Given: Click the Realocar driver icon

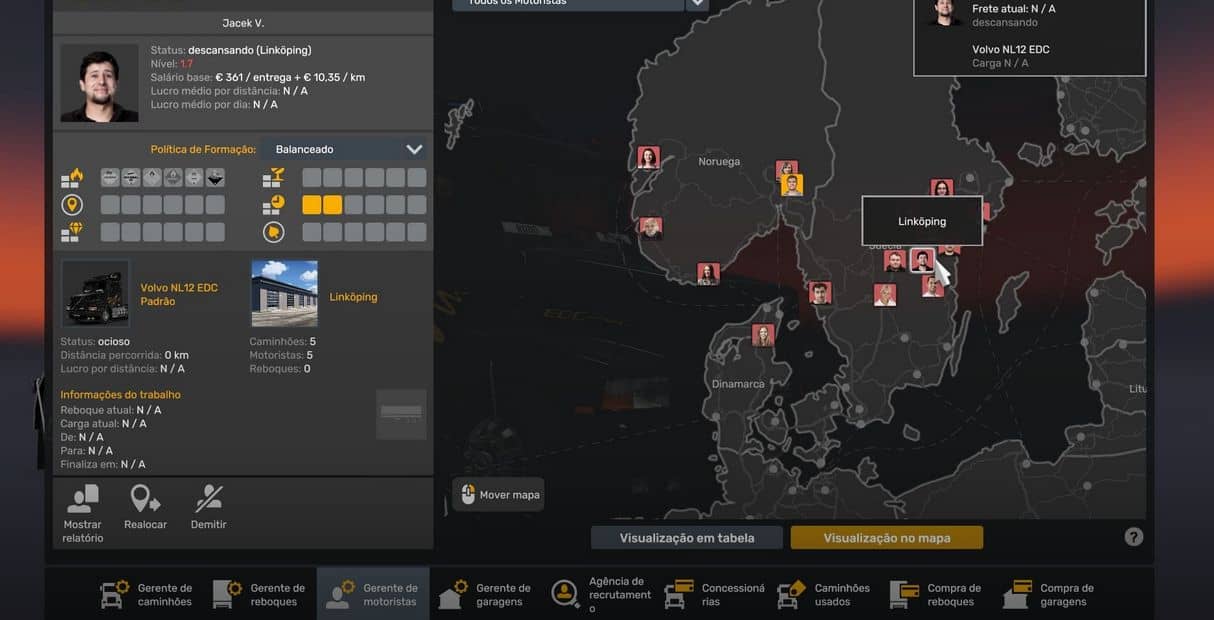Looking at the screenshot, I should 145,499.
